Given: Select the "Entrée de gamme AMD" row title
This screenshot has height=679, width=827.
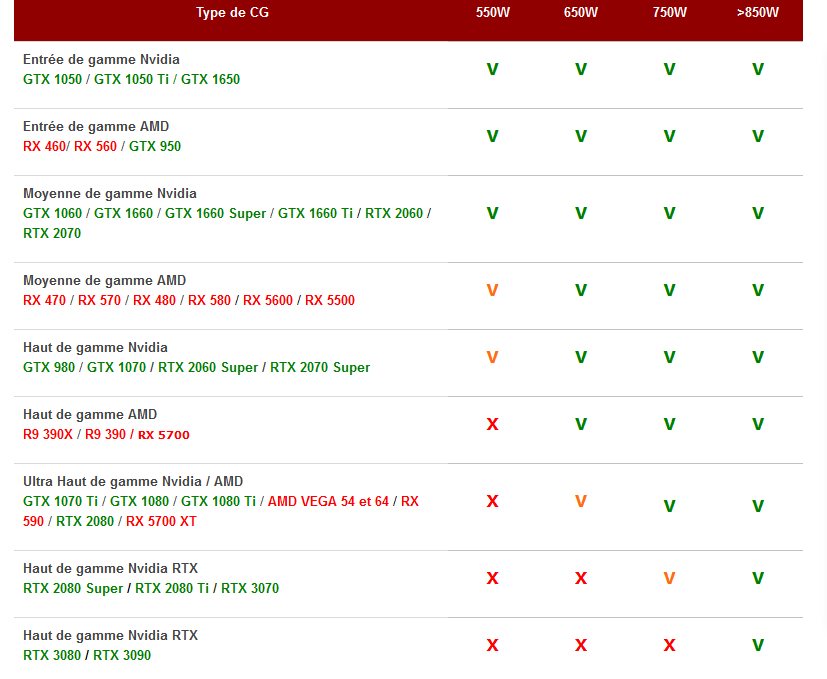Looking at the screenshot, I should [96, 127].
